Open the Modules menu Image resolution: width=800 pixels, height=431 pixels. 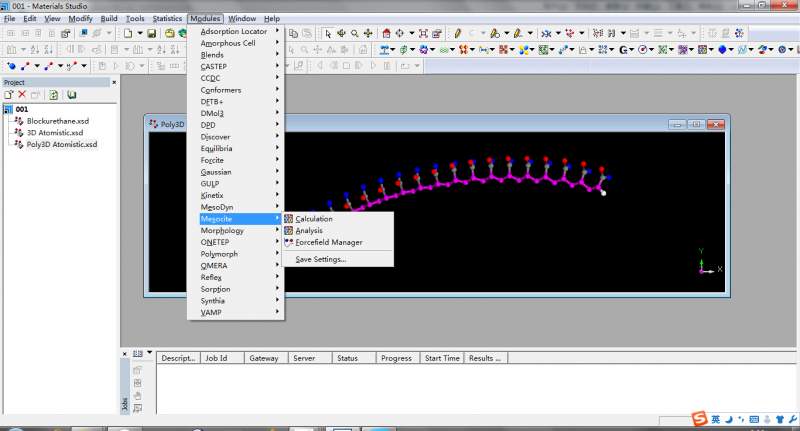pyautogui.click(x=205, y=18)
